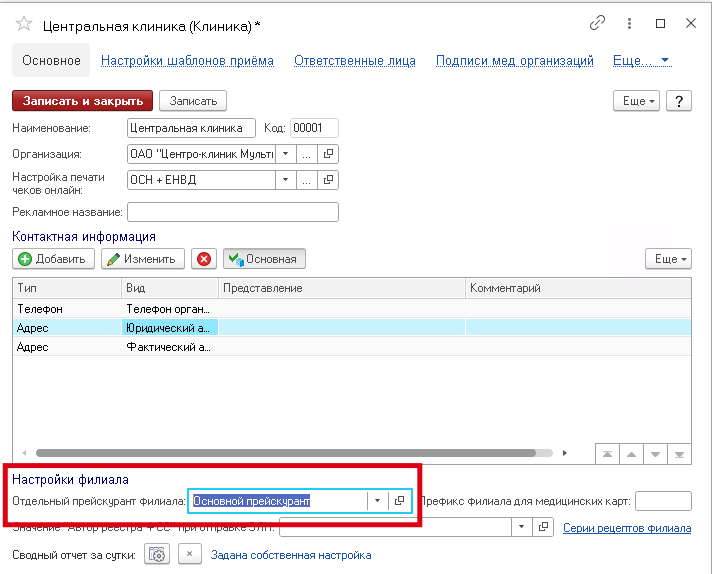This screenshot has width=712, height=574.
Task: Expand the Организация dropdown list
Action: [x=285, y=154]
